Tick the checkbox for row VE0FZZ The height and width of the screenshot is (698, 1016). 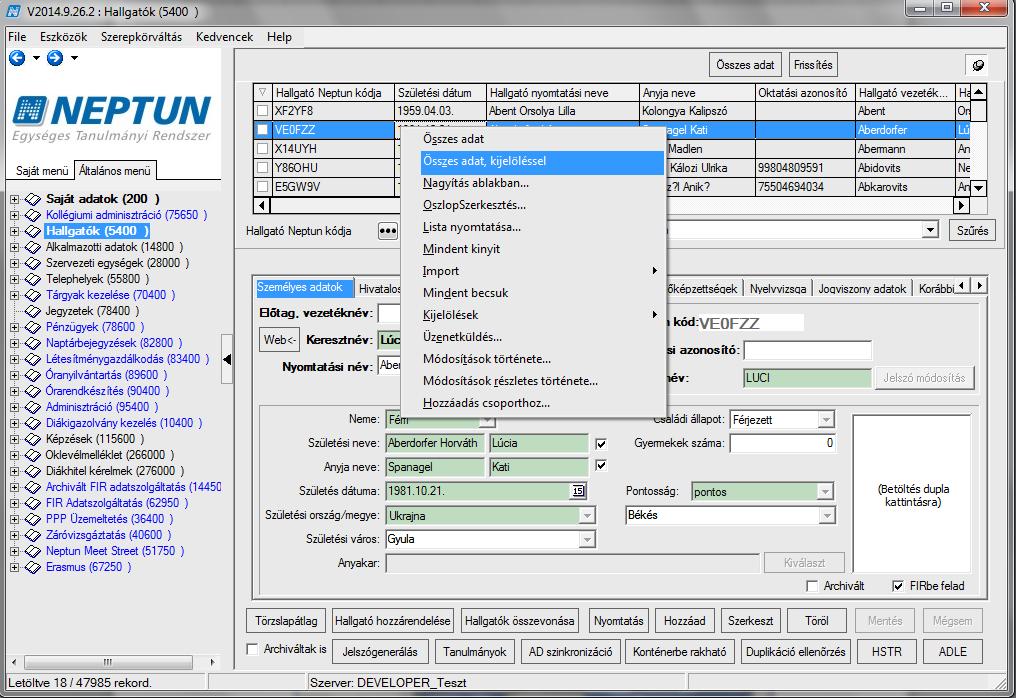[262, 130]
